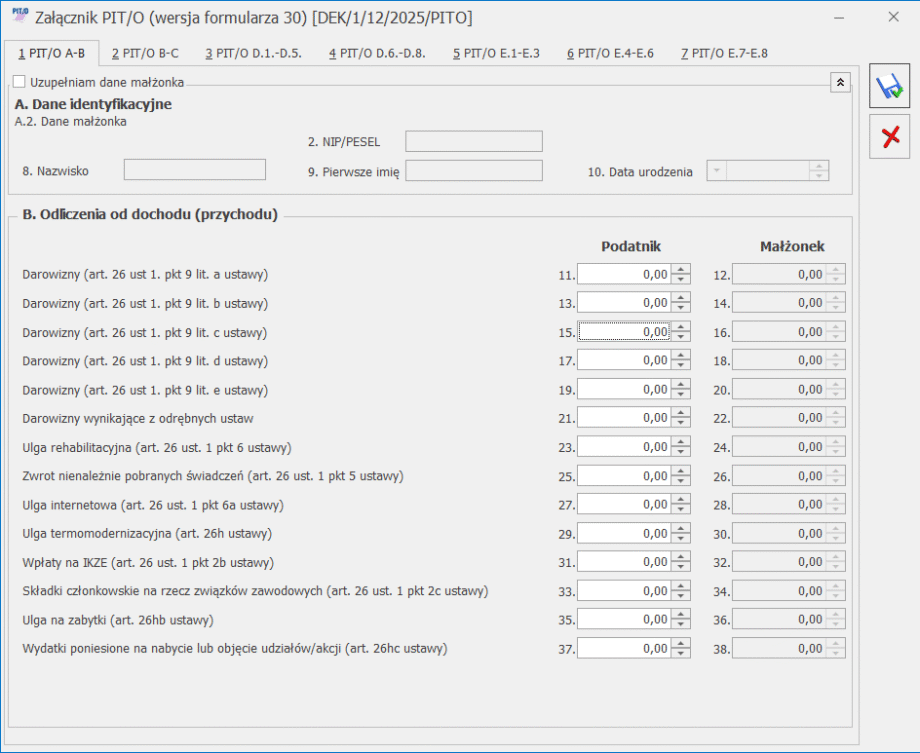
Task: Decrease field 23 Ulga rehabilitacyjna value
Action: (x=680, y=452)
